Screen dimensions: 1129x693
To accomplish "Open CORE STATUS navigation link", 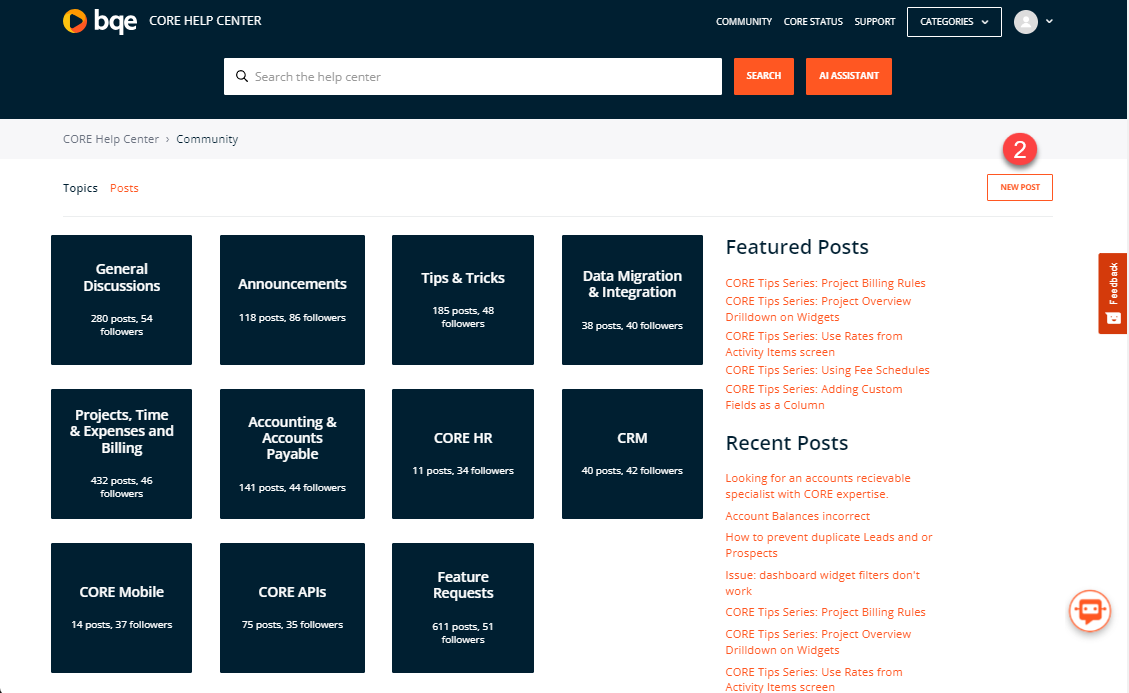I will tap(813, 22).
